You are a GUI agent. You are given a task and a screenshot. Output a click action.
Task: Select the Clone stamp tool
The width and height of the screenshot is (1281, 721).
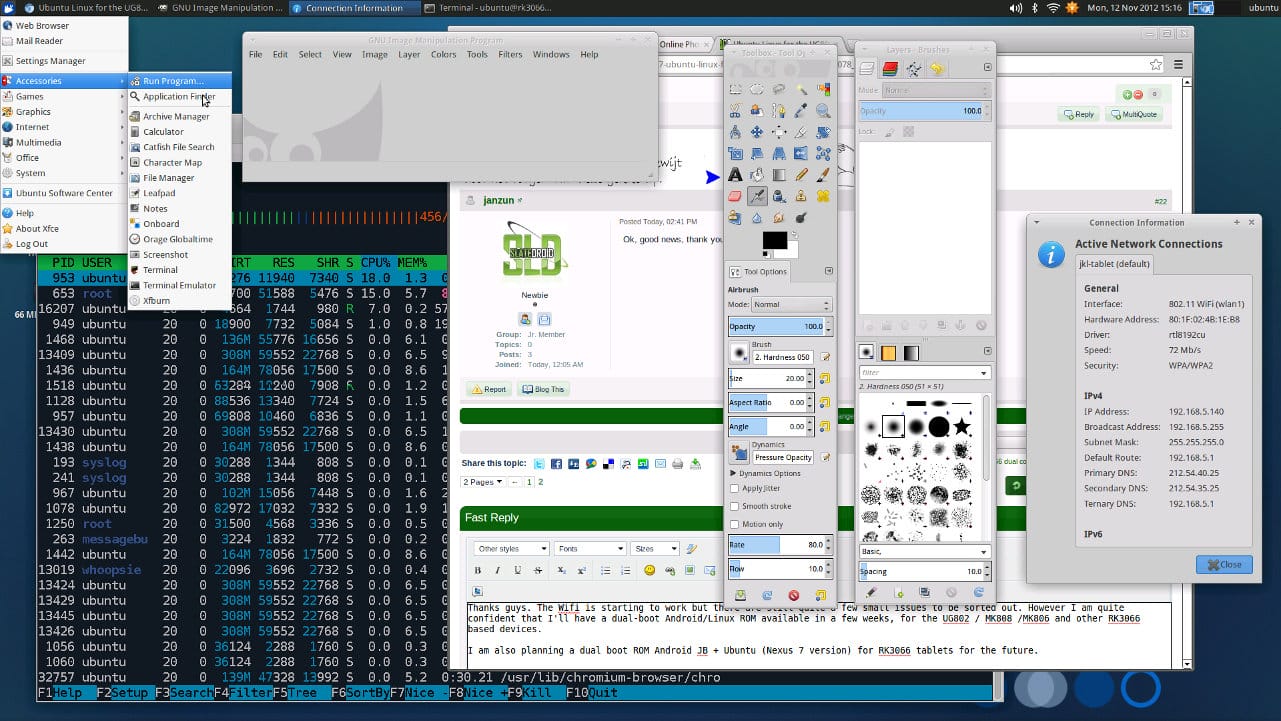[801, 196]
